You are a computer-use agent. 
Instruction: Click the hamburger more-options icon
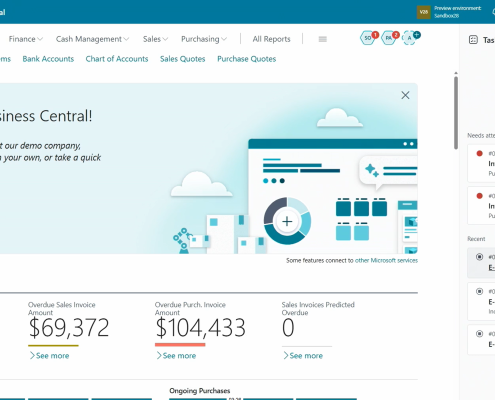pyautogui.click(x=322, y=39)
